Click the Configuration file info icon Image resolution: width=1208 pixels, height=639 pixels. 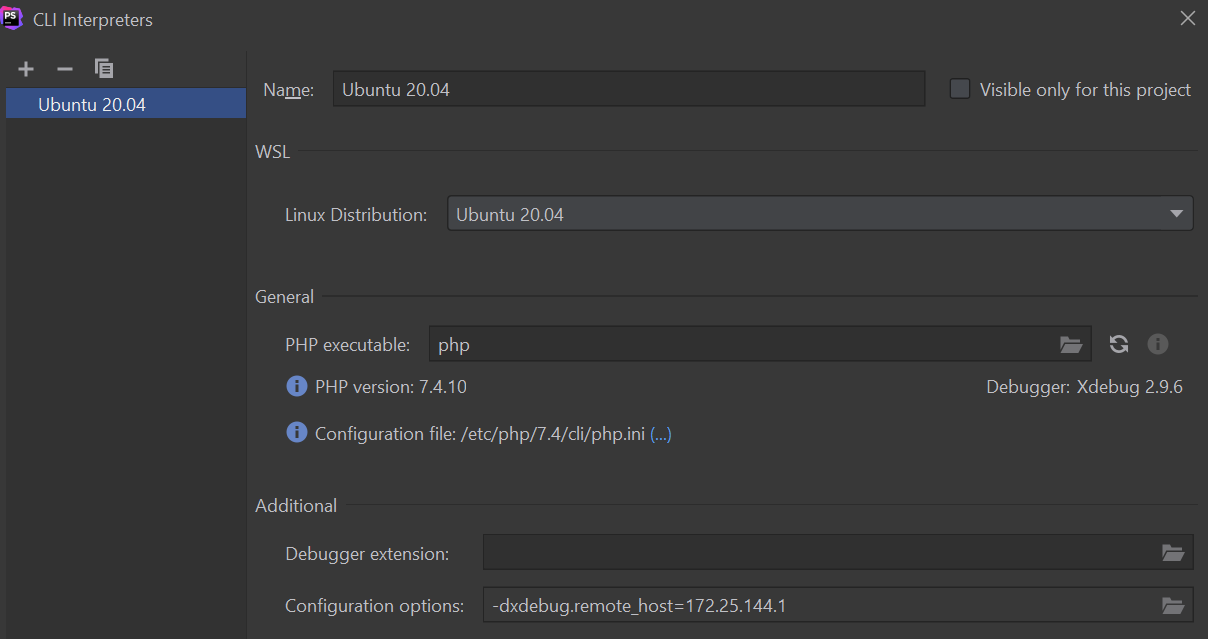coord(296,432)
